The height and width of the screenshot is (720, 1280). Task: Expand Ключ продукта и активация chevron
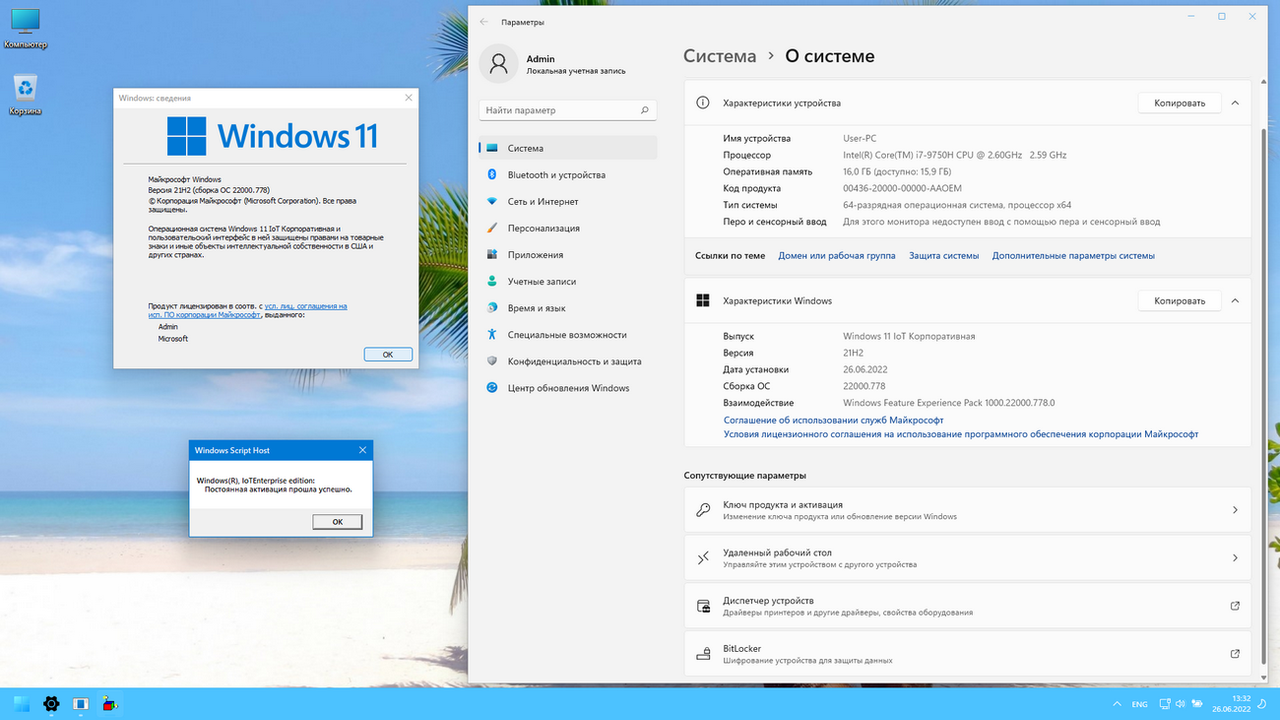pos(1235,510)
